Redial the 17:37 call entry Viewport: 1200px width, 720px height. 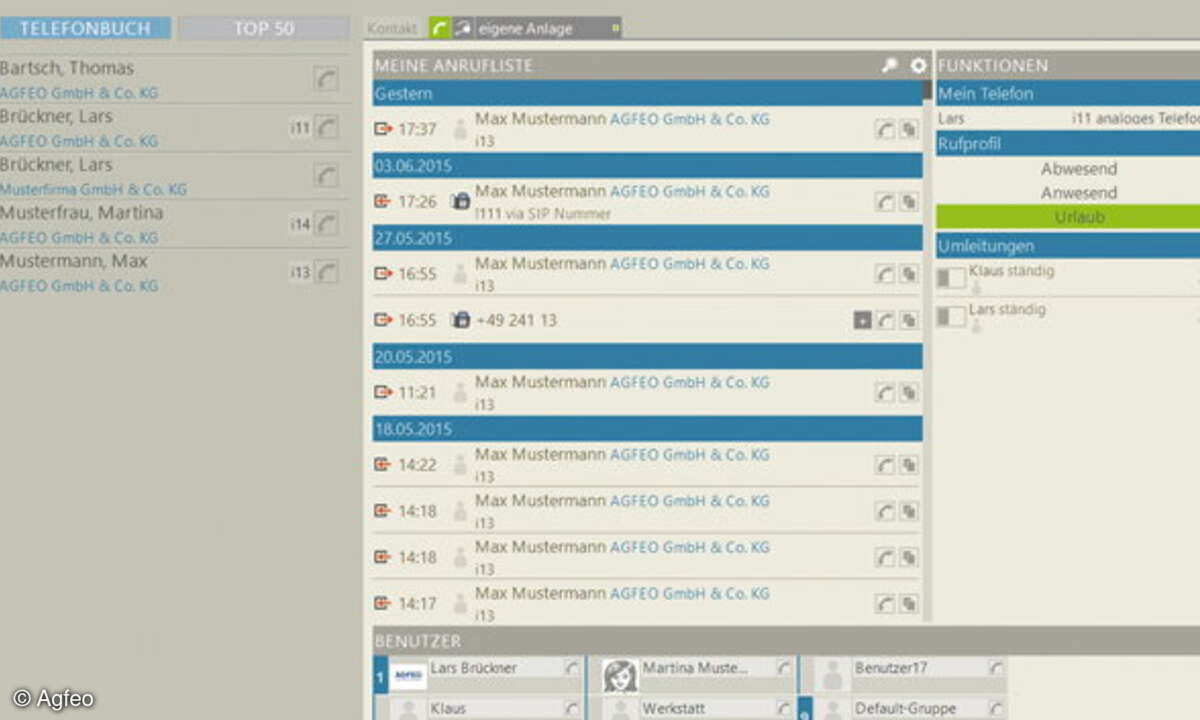pos(885,129)
